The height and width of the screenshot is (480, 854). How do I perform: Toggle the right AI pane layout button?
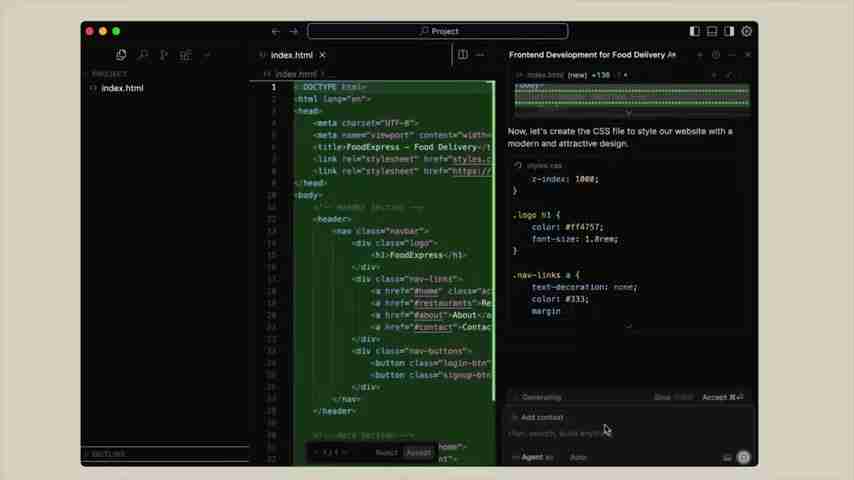[729, 31]
